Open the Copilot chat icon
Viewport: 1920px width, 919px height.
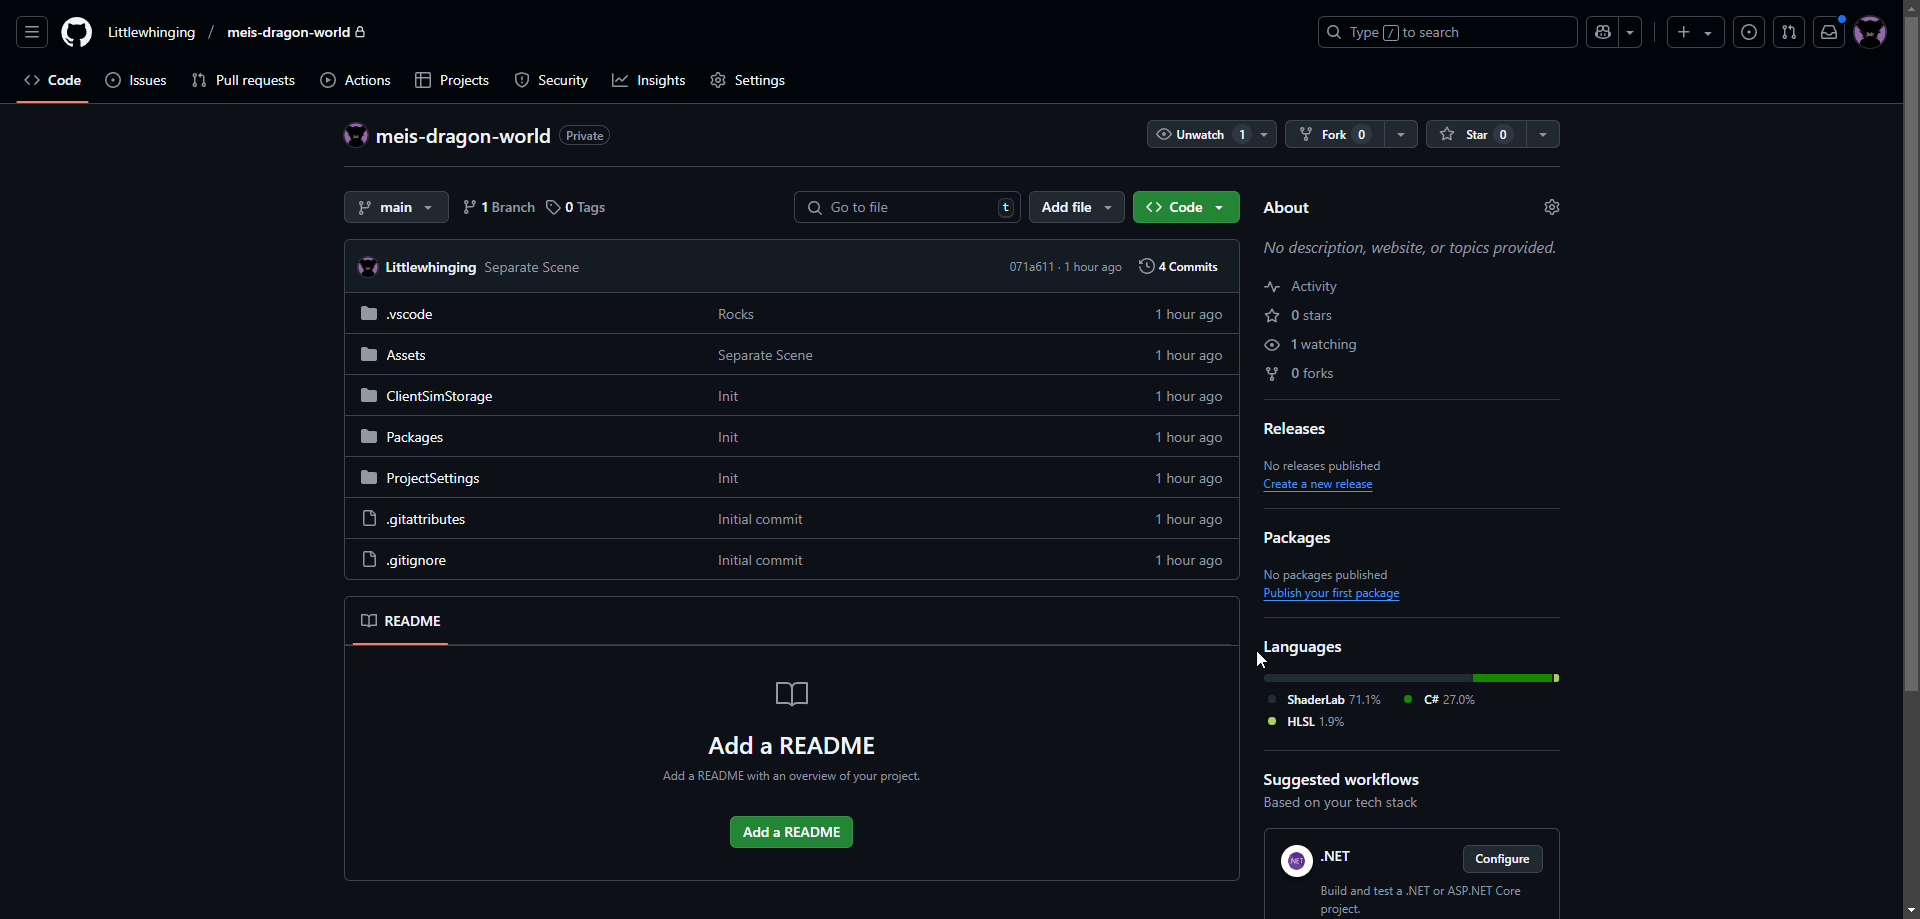click(x=1603, y=32)
